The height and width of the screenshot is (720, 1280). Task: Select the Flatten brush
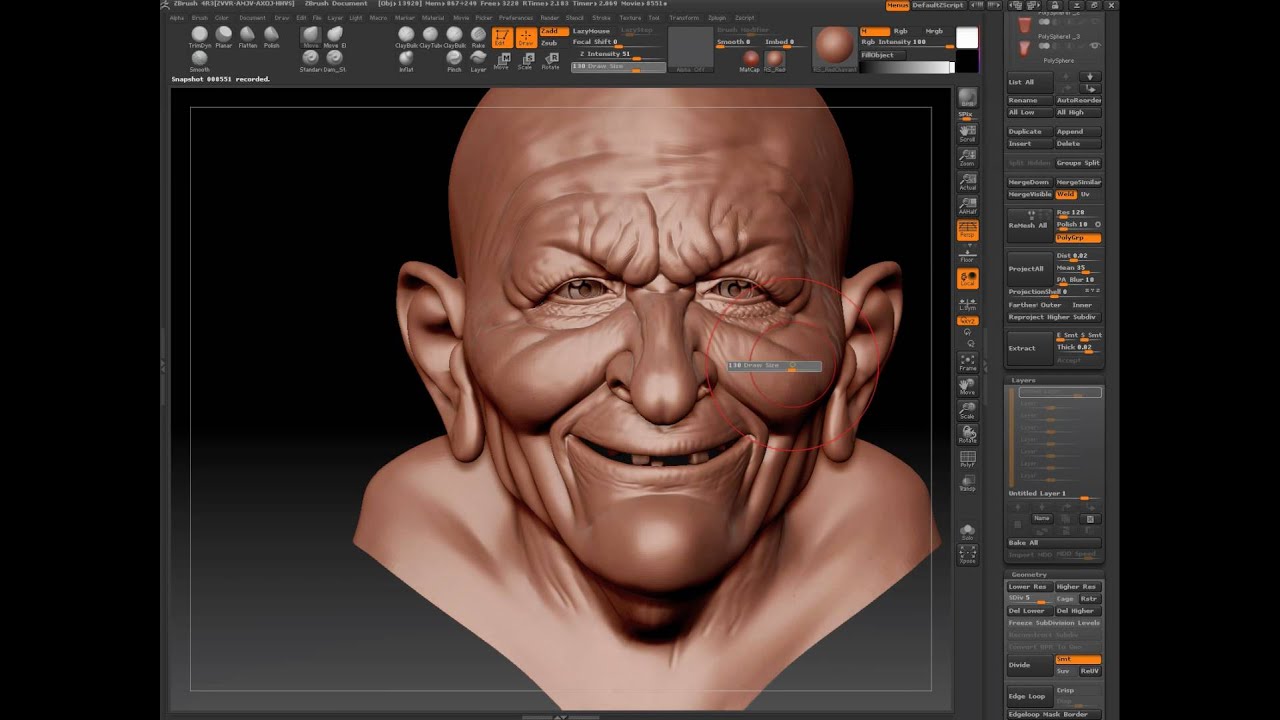(x=248, y=37)
